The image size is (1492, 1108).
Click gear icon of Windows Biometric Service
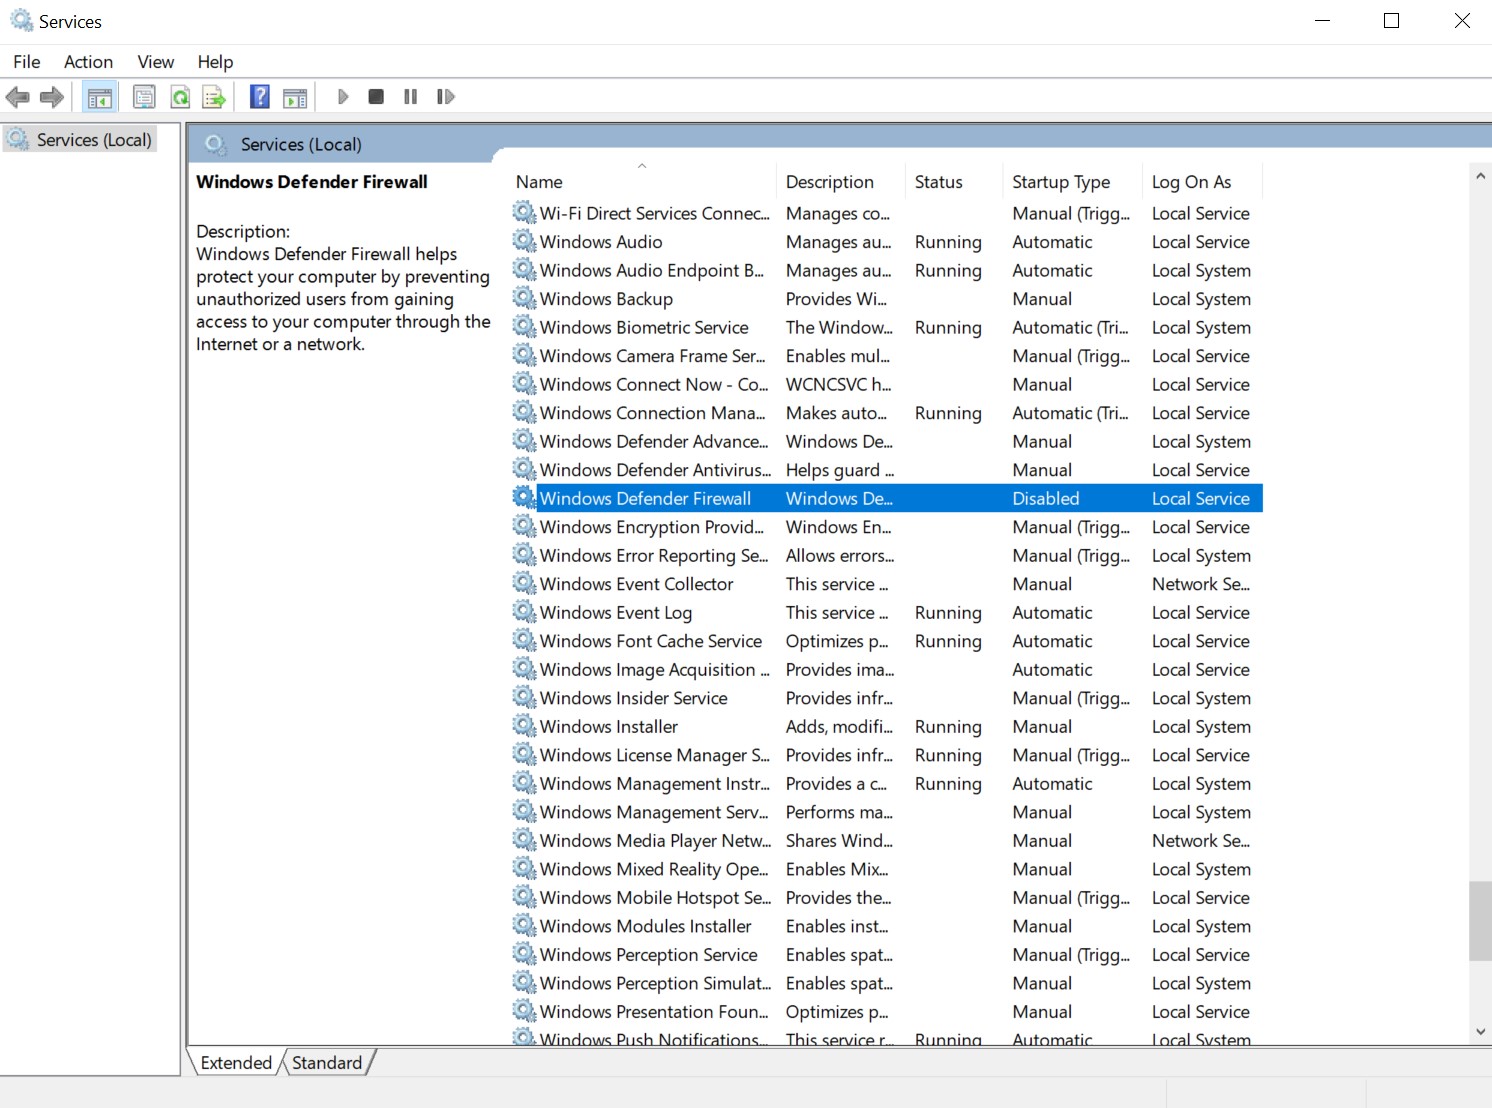point(524,327)
